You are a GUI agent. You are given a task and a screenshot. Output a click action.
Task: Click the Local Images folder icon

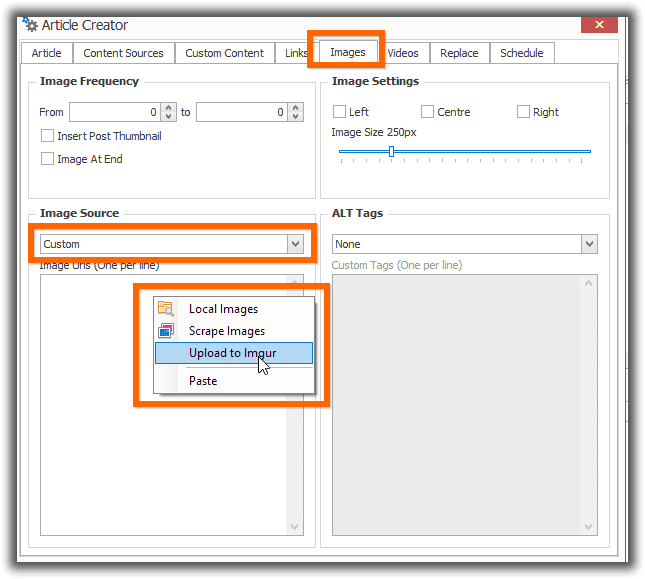point(166,308)
